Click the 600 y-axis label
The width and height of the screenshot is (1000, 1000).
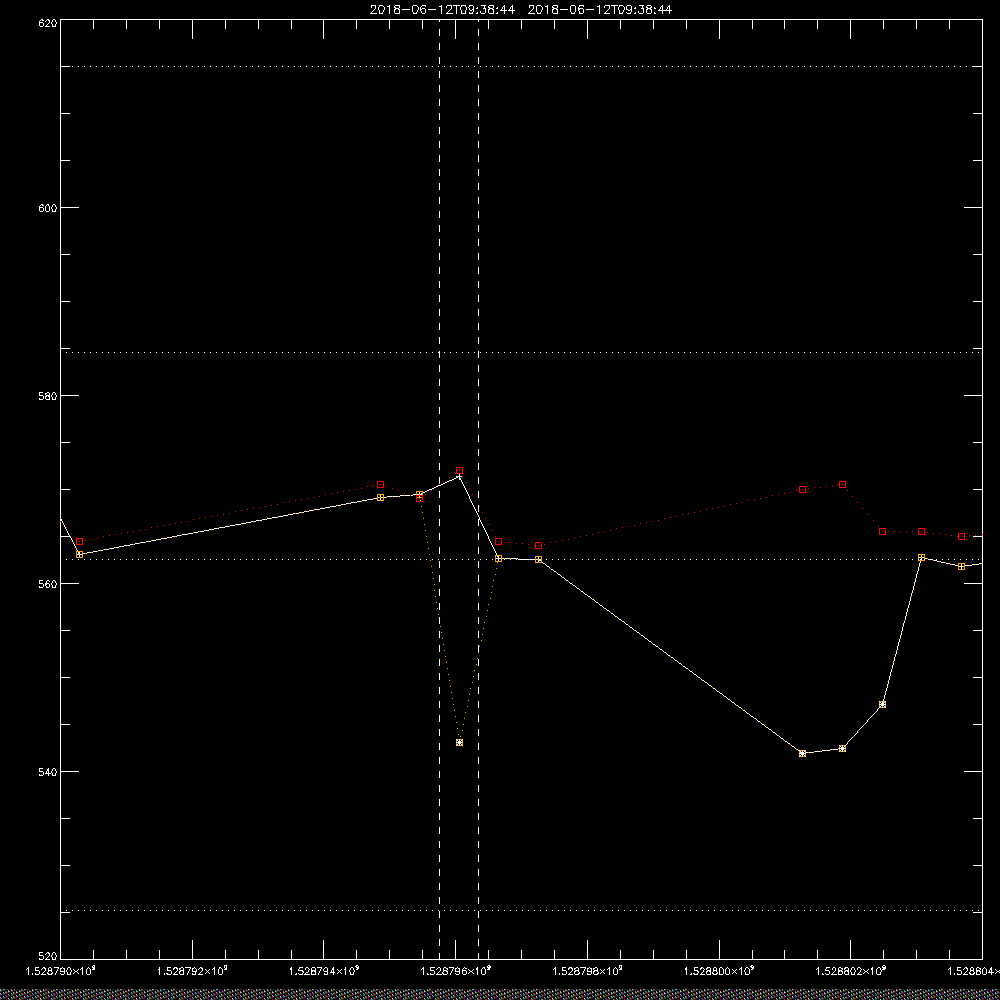(x=48, y=208)
